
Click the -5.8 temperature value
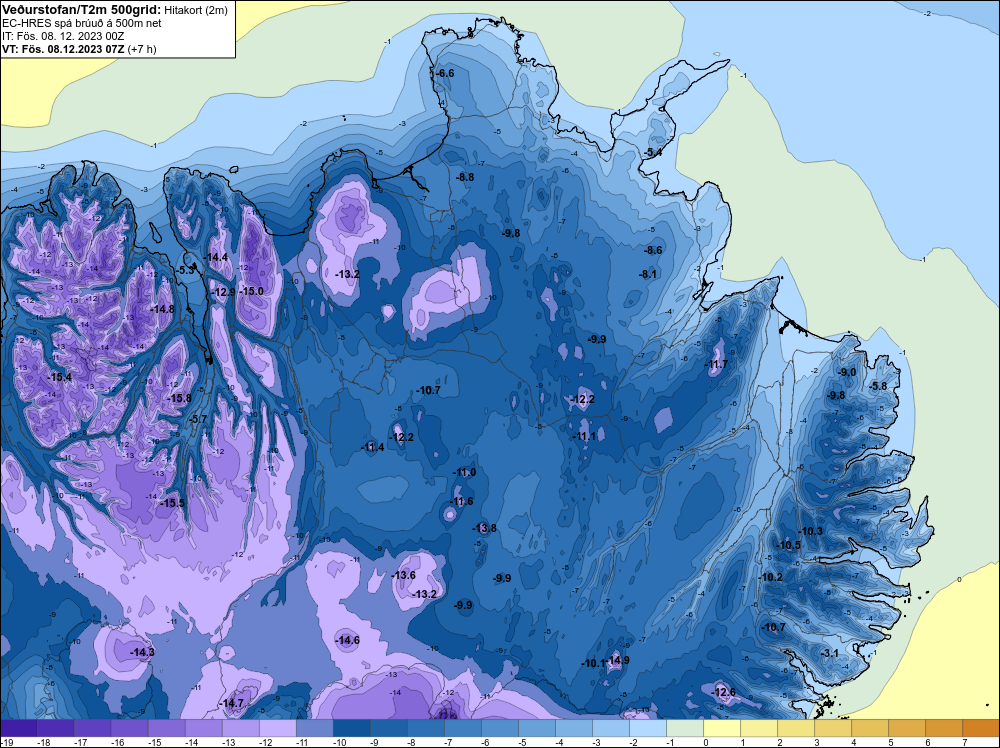click(878, 386)
